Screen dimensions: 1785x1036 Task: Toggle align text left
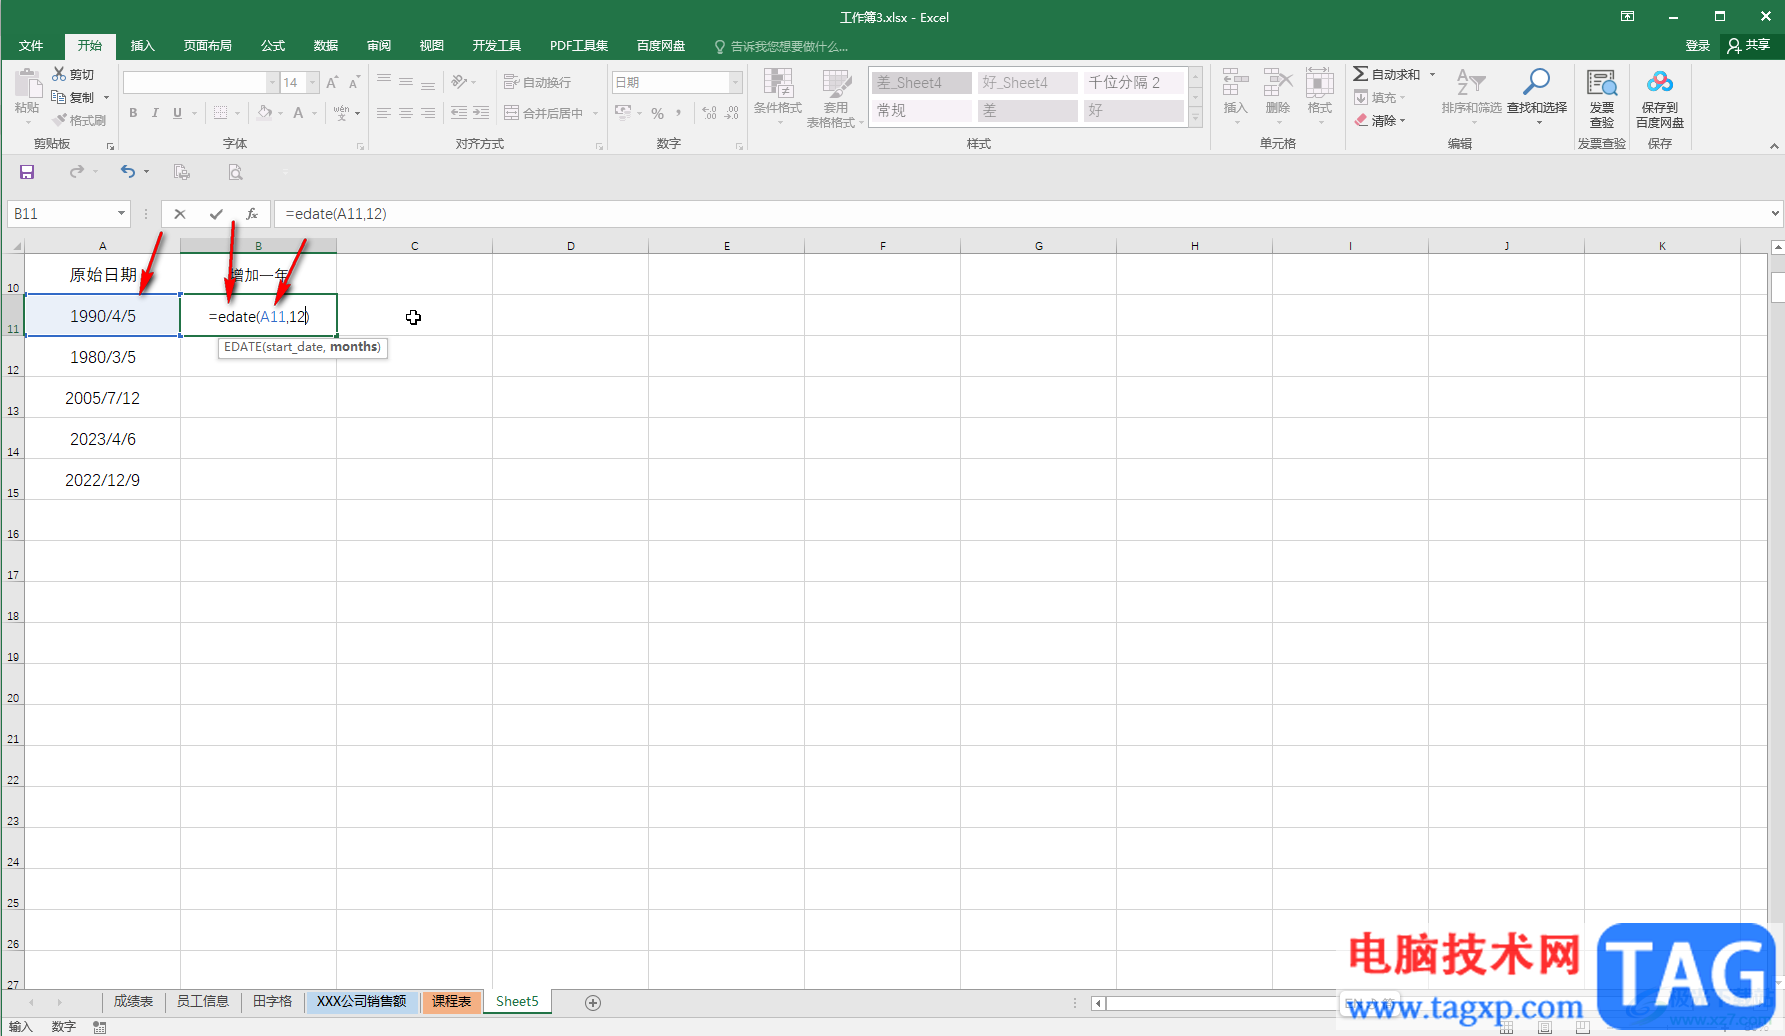click(x=384, y=113)
